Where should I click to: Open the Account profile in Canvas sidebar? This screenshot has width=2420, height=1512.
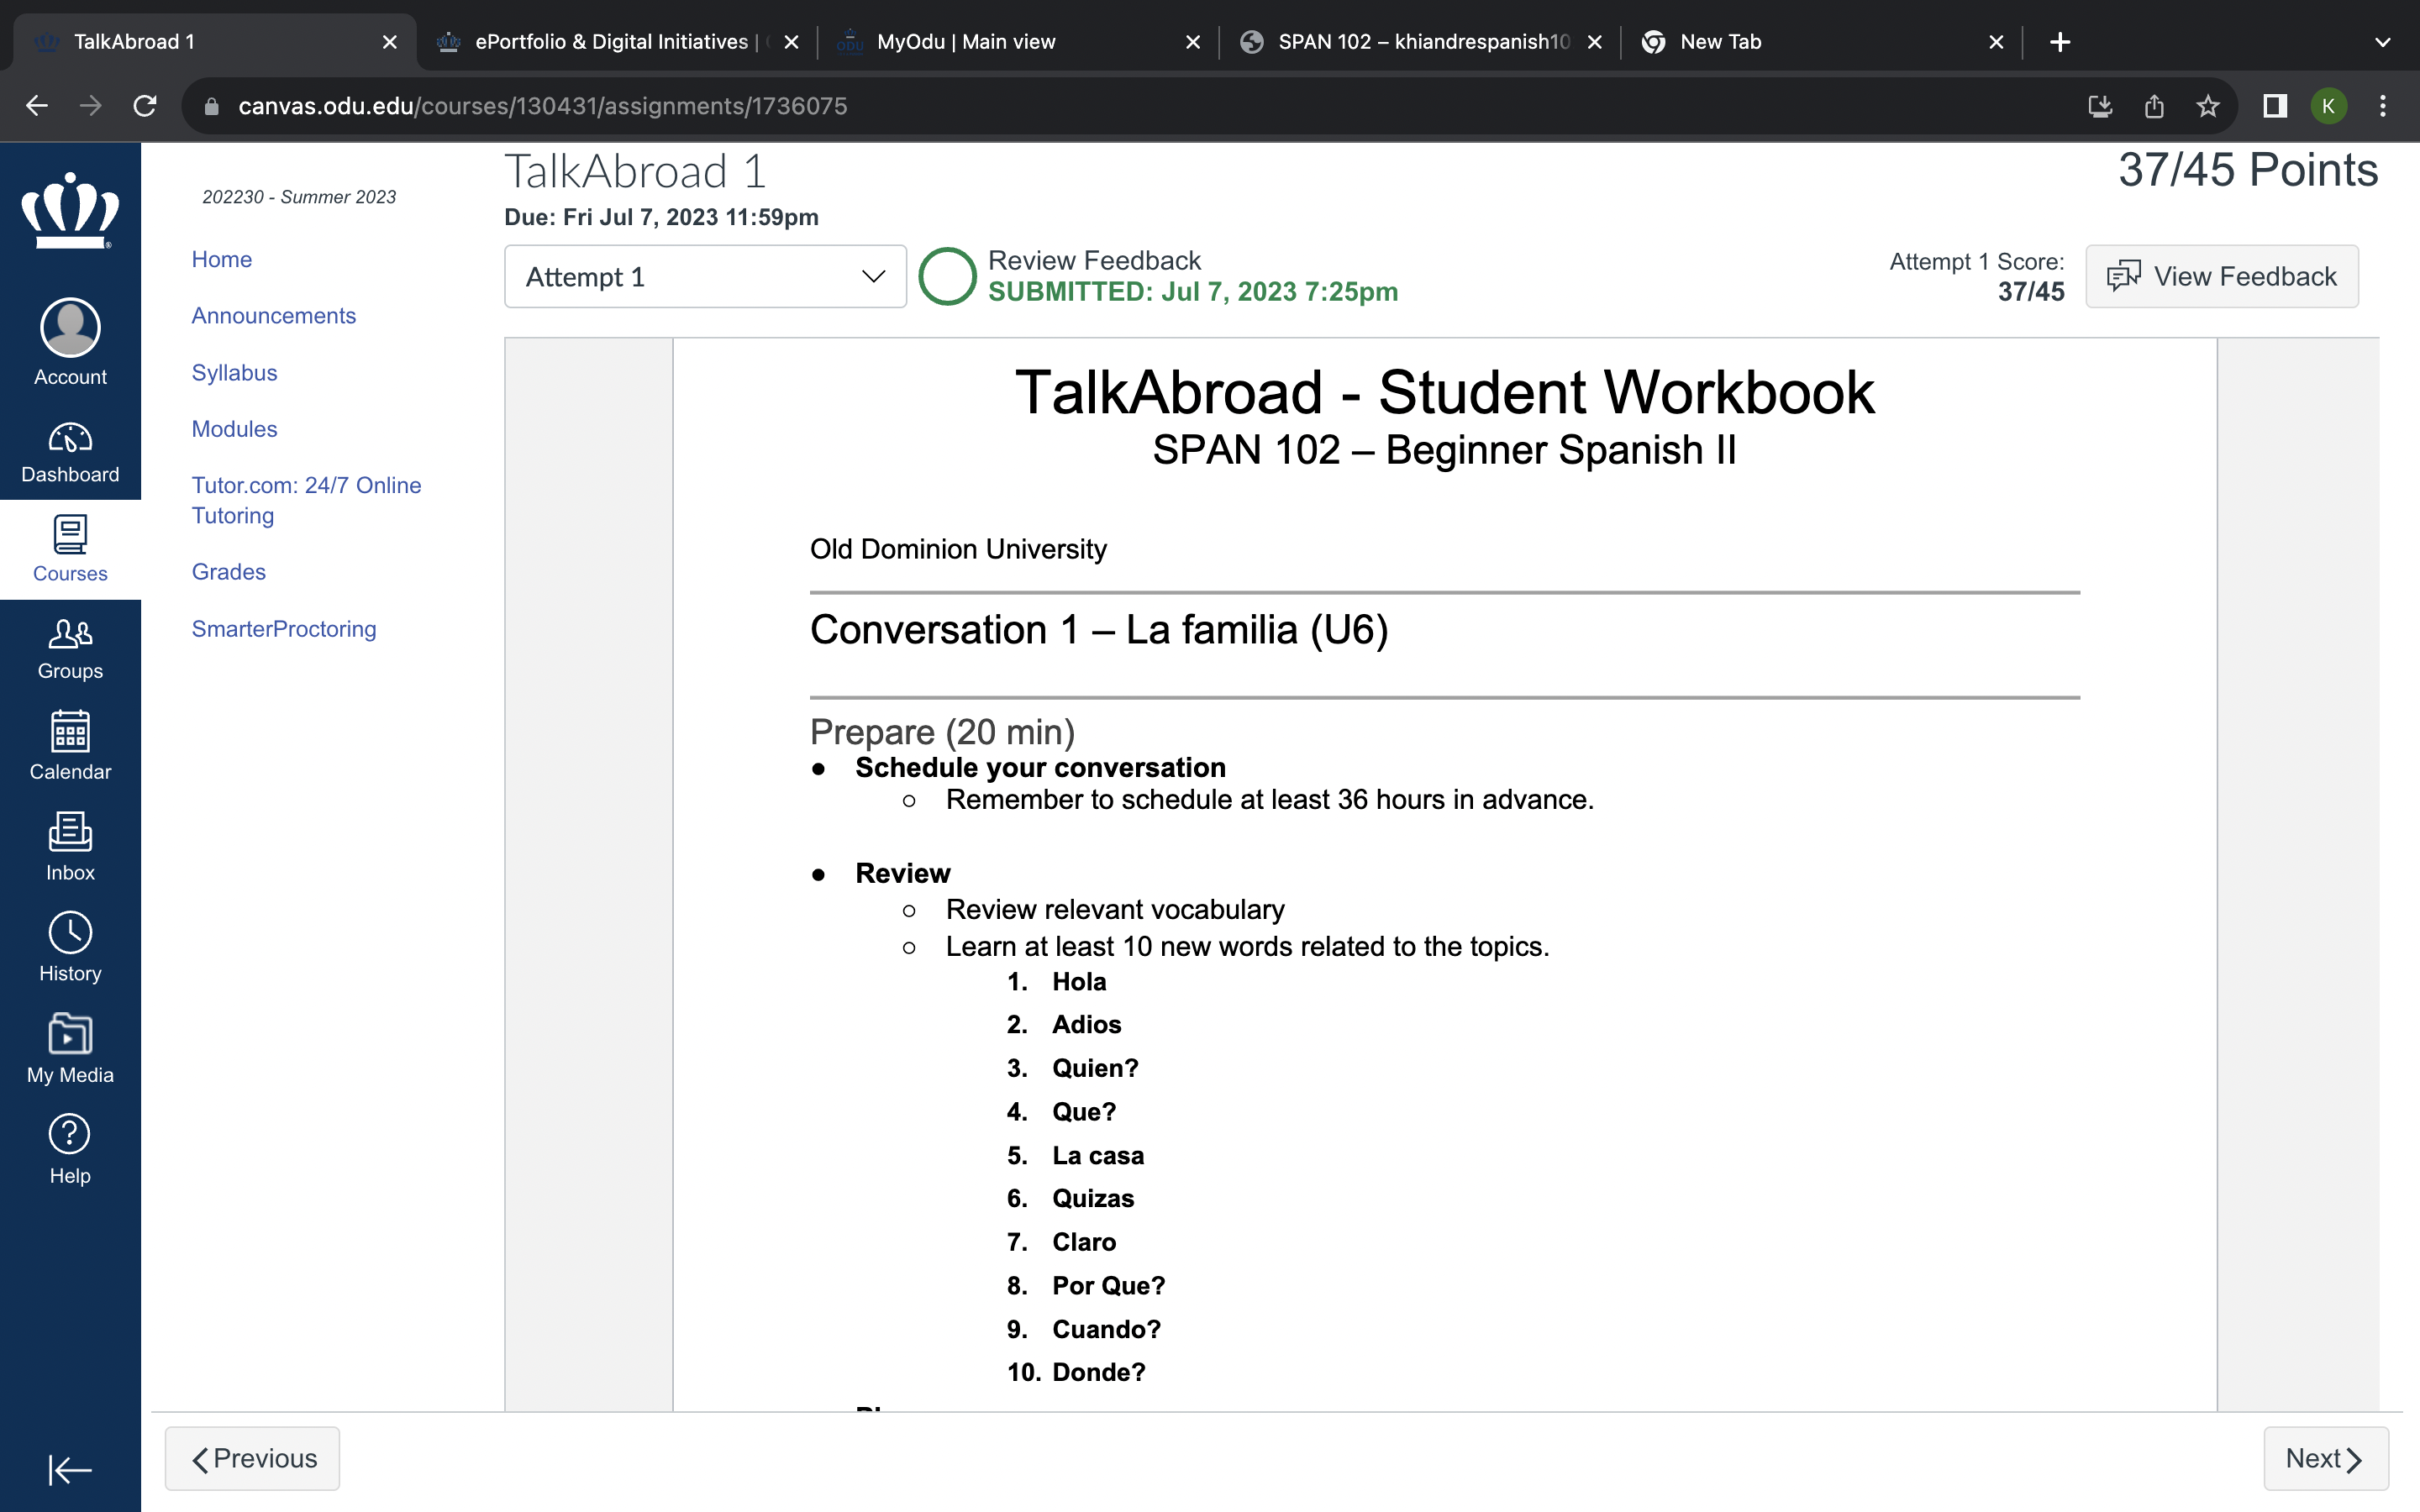pos(70,342)
